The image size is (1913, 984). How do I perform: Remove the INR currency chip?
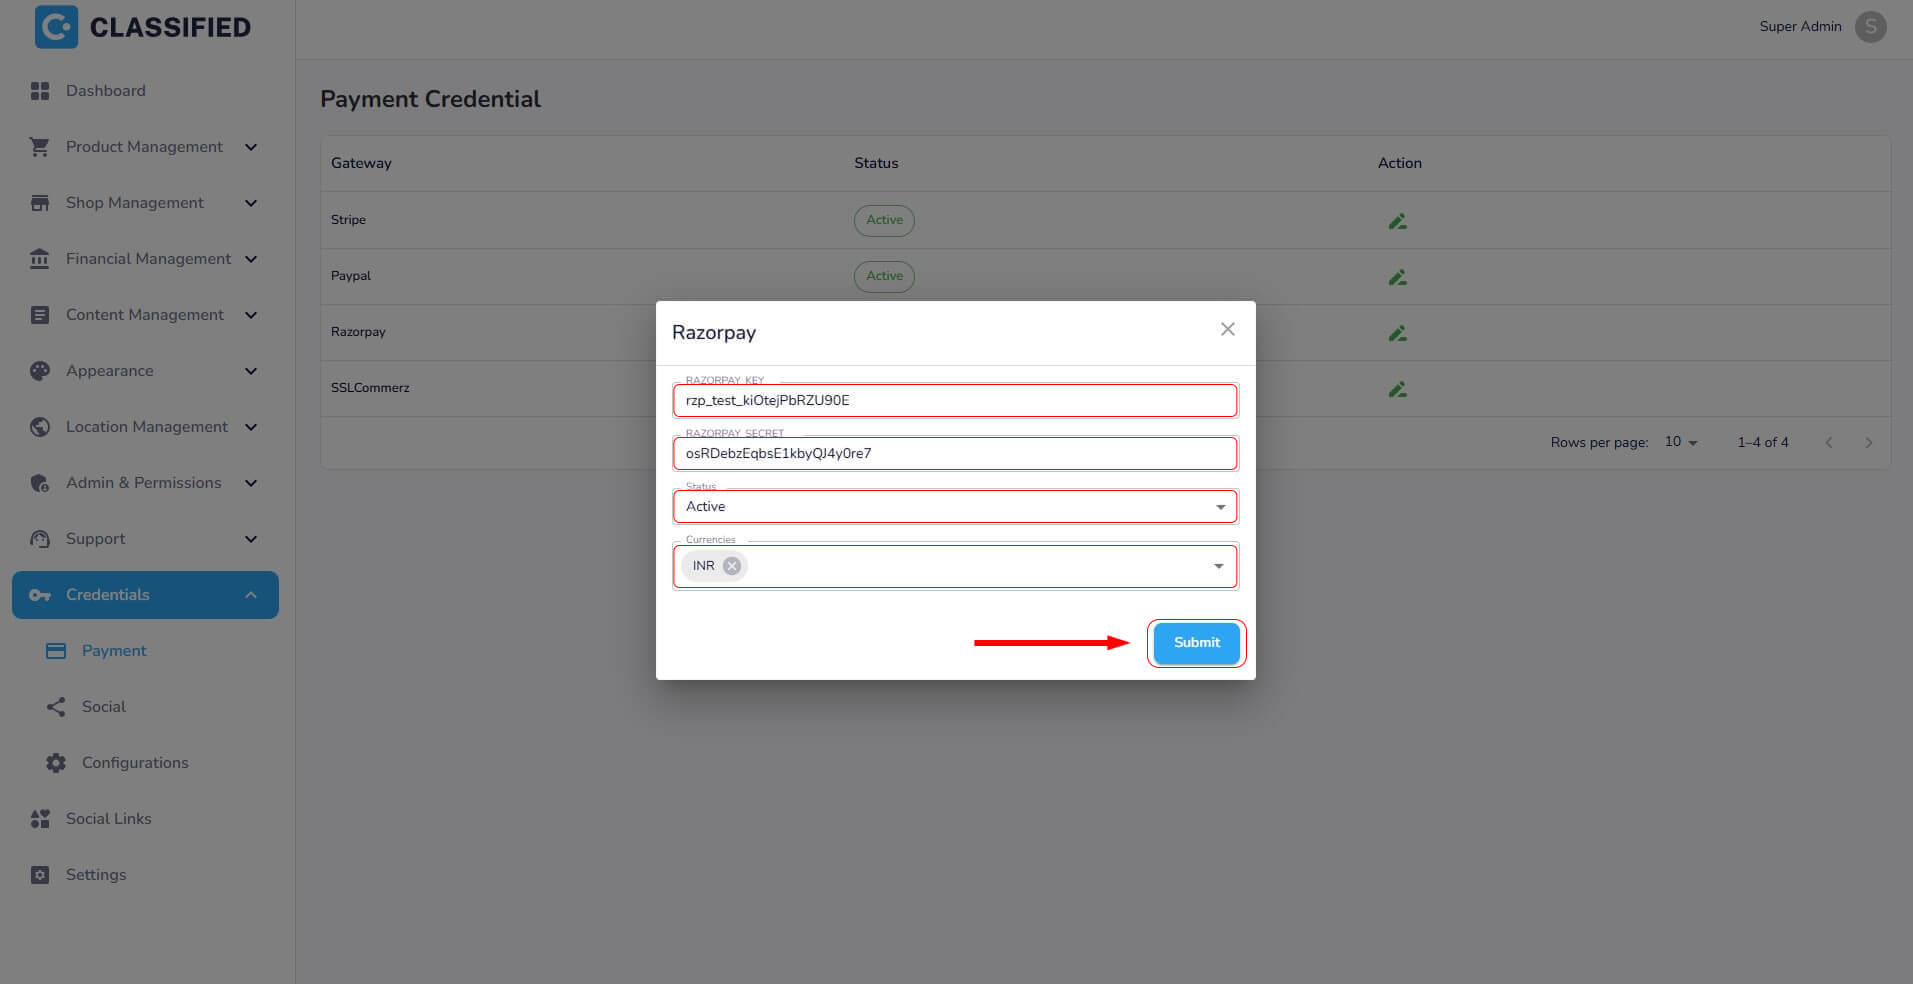point(732,566)
